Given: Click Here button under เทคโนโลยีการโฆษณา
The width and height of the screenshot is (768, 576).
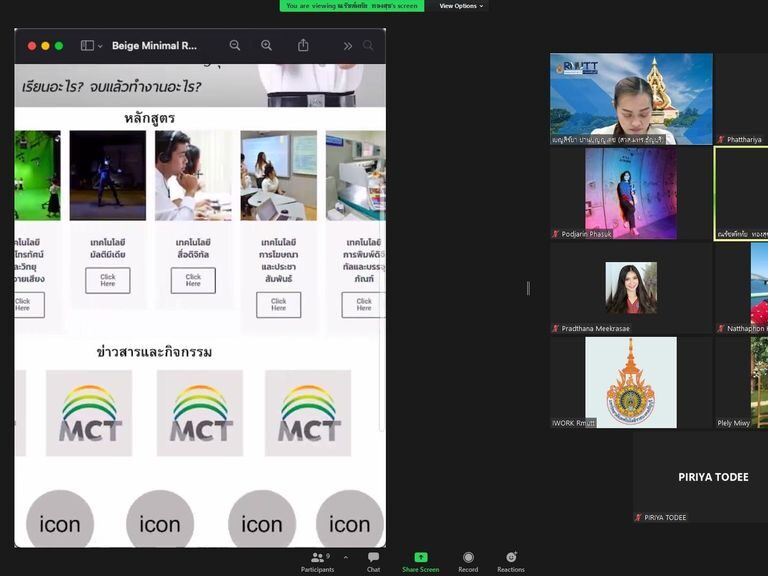Looking at the screenshot, I should click(x=278, y=305).
